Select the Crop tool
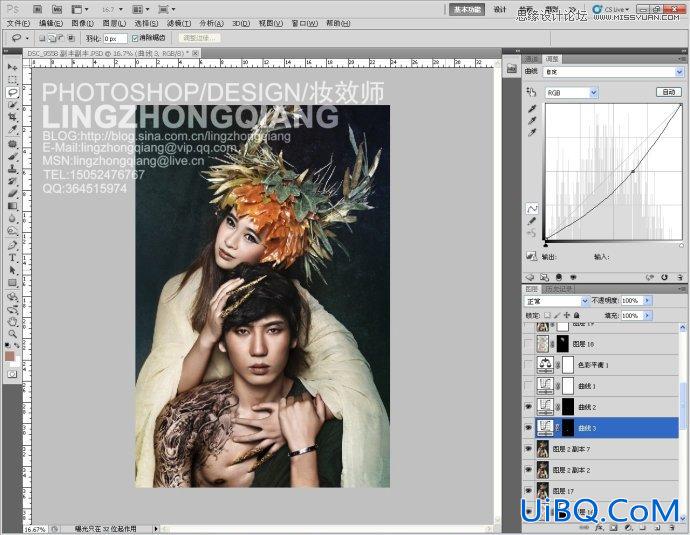Viewport: 690px width, 535px height. pyautogui.click(x=12, y=117)
